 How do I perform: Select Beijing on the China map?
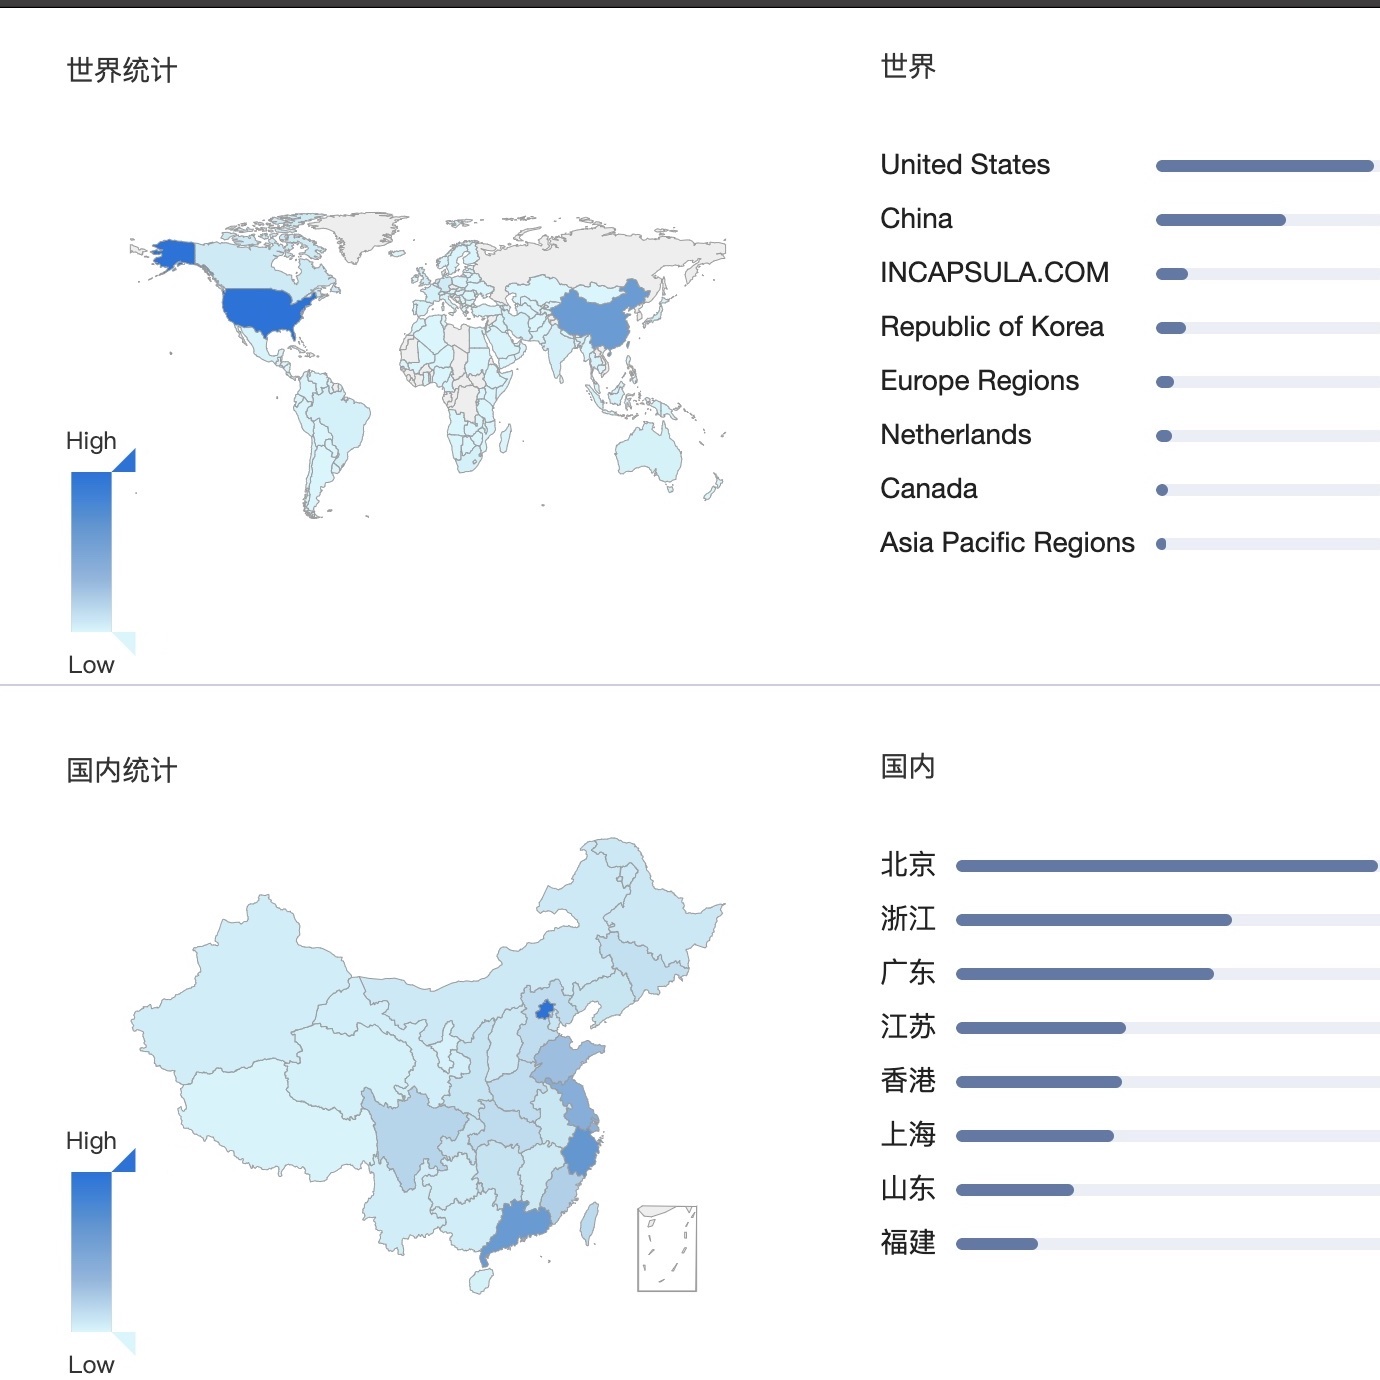click(x=545, y=1009)
